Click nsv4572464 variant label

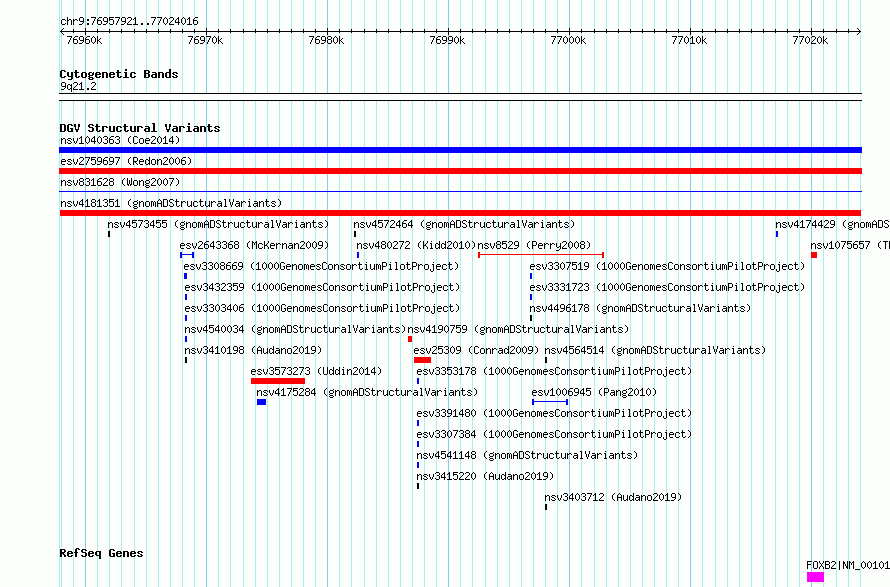[464, 224]
